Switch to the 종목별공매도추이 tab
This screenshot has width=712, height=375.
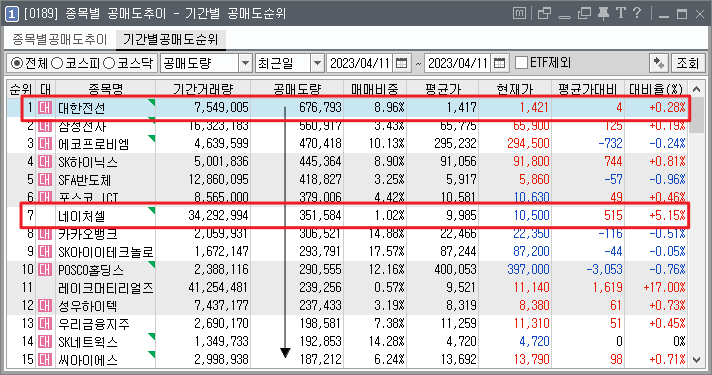59,39
